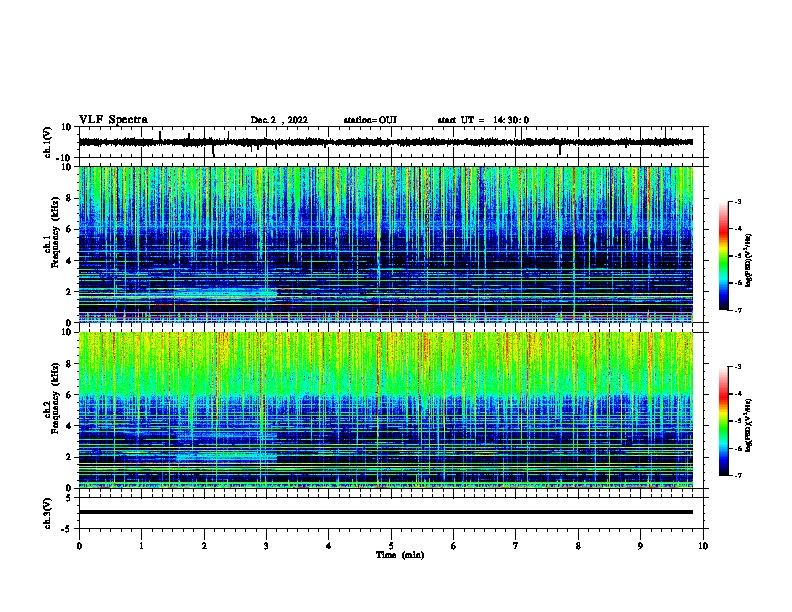Click inside the ch.2 spectrogram panel
Screen dimensions: 792x612
coord(386,410)
